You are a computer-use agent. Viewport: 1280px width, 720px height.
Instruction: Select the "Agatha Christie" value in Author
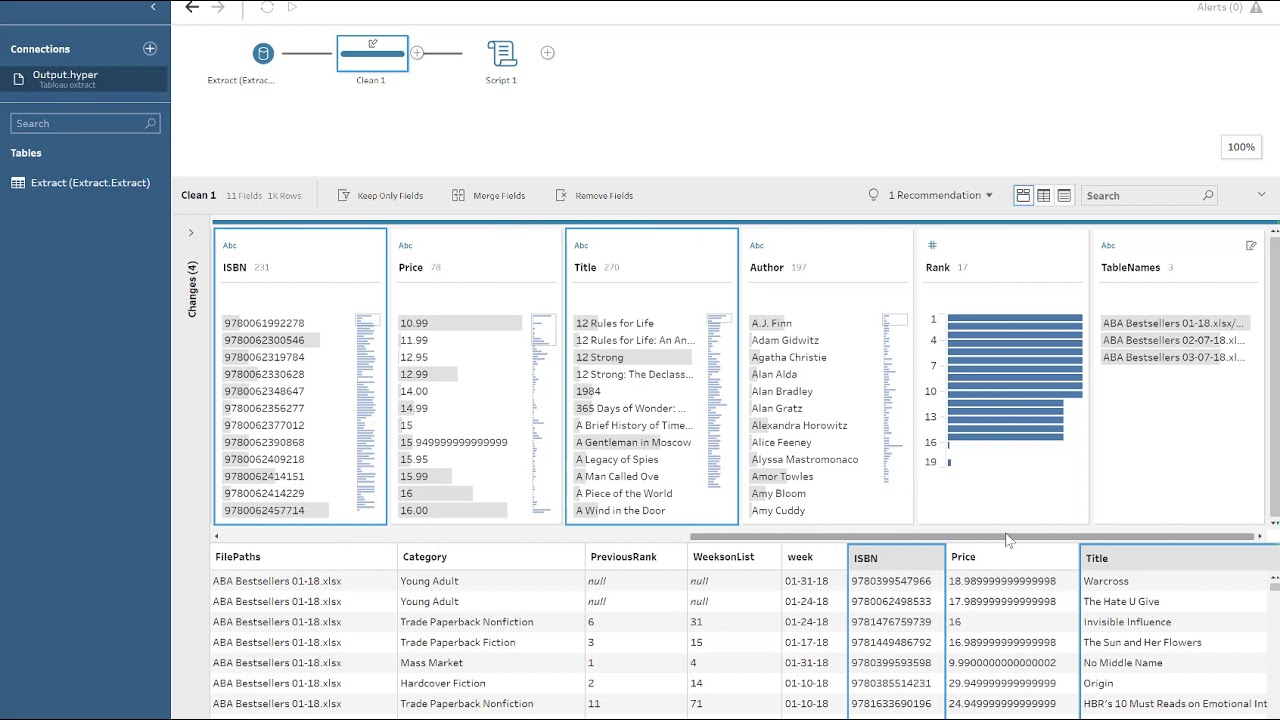tap(789, 357)
